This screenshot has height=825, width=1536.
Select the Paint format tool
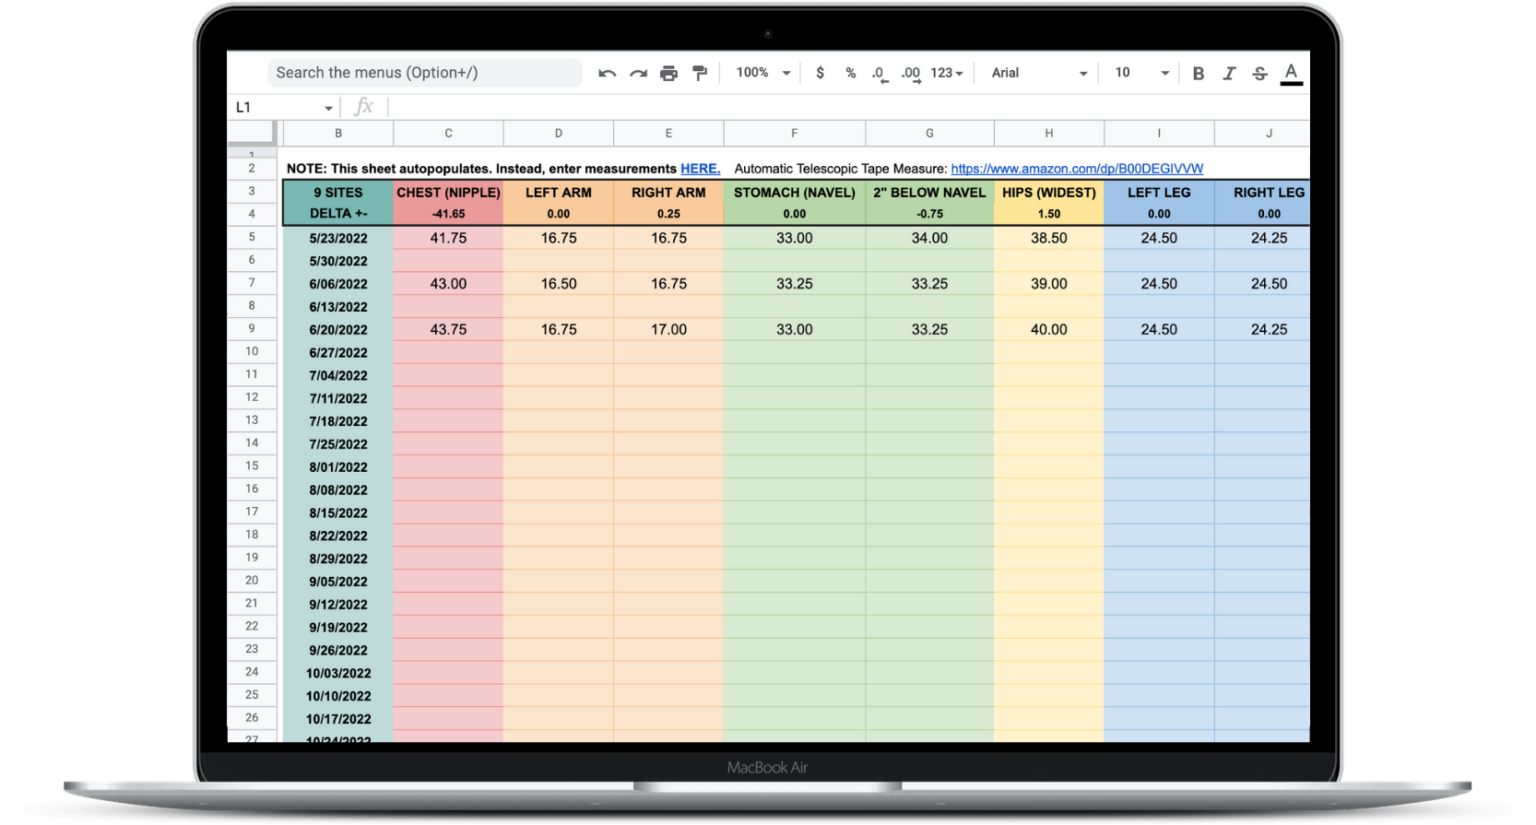pos(700,72)
